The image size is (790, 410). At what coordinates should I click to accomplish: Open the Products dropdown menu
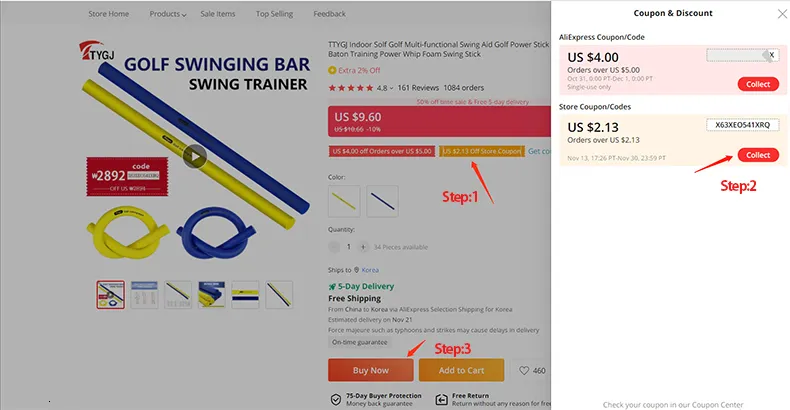pos(168,14)
